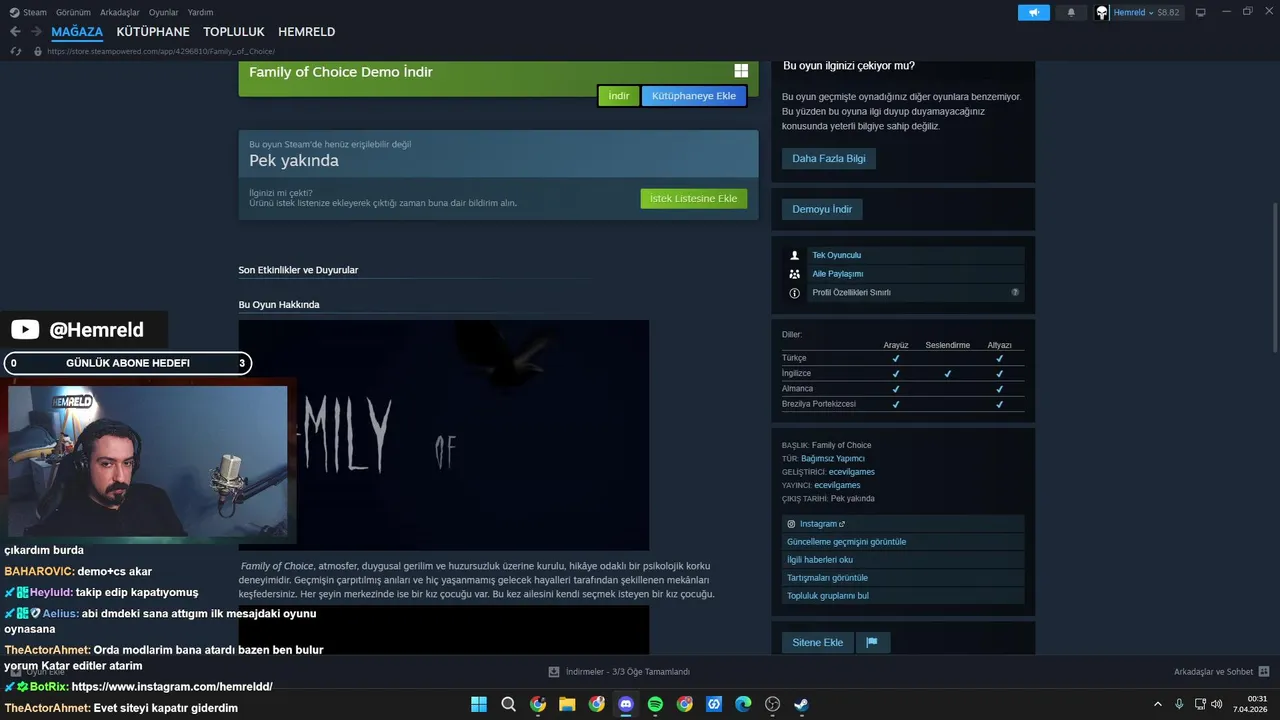Click the skull profile avatar
Viewport: 1280px width, 720px height.
tap(1102, 12)
